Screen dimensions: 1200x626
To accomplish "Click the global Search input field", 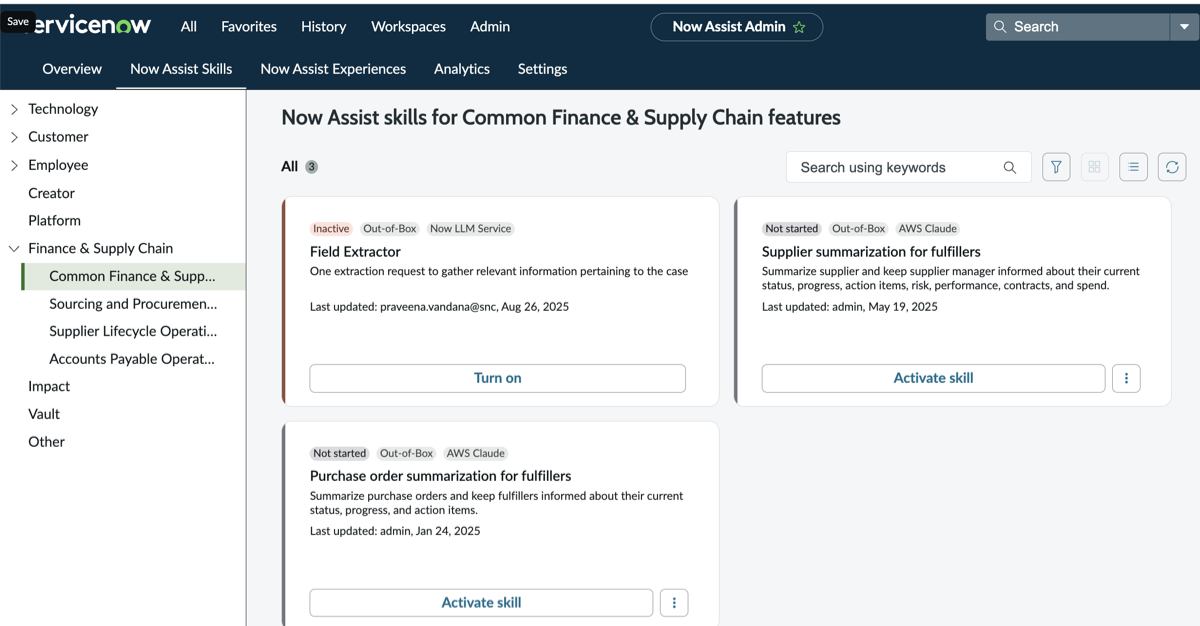I will coord(1078,27).
